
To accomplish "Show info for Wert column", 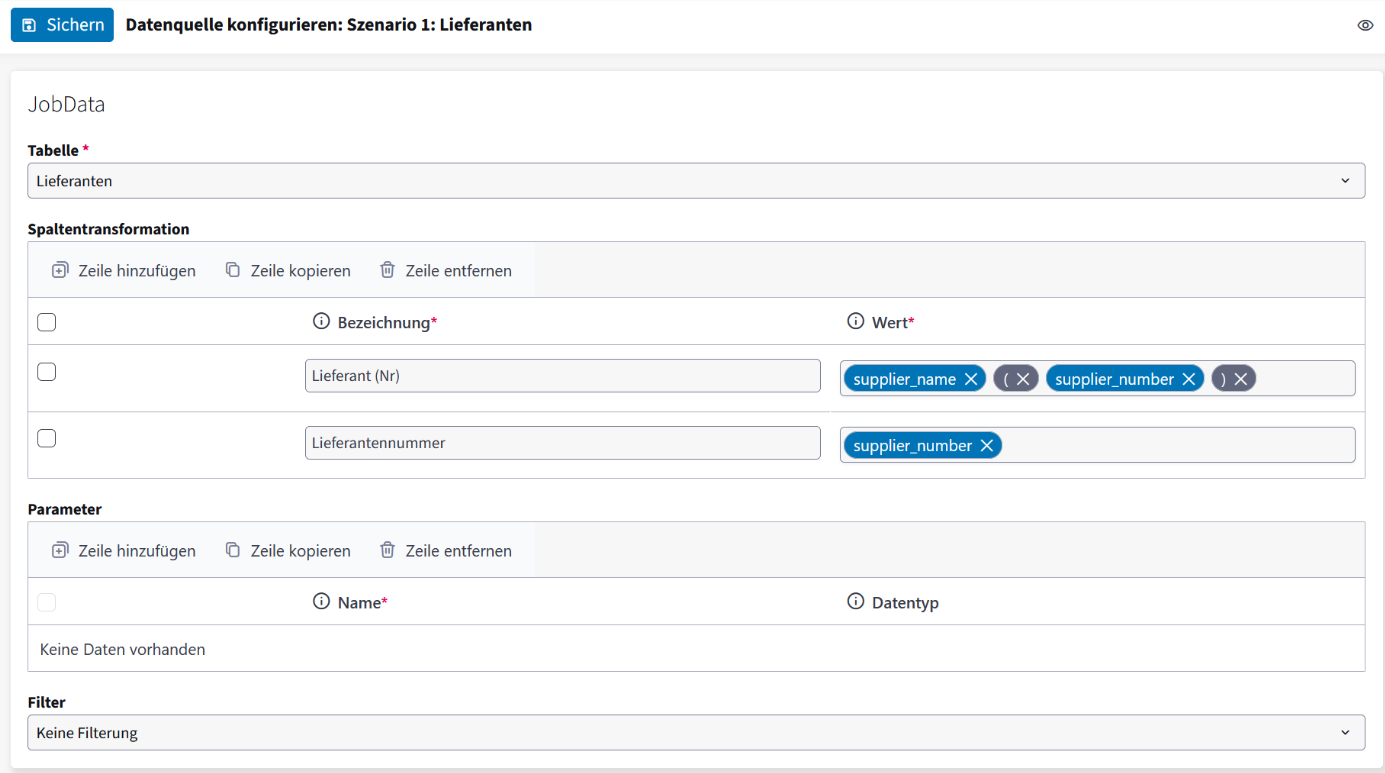I will point(855,321).
